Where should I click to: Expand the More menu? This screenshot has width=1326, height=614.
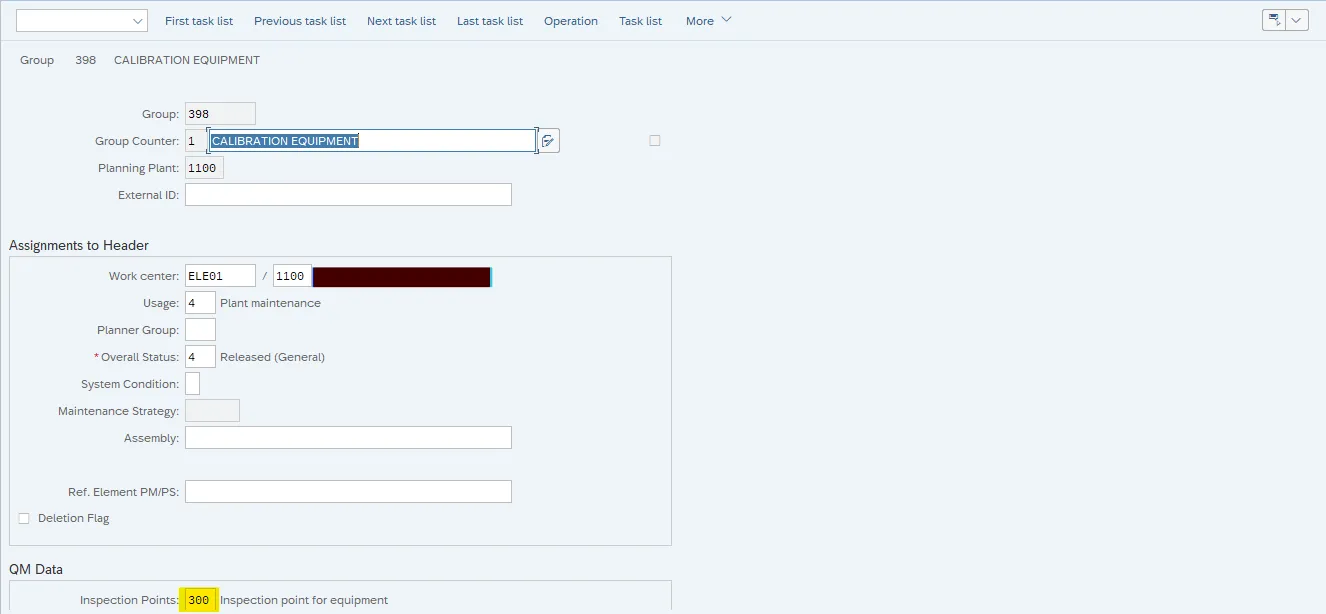(708, 21)
